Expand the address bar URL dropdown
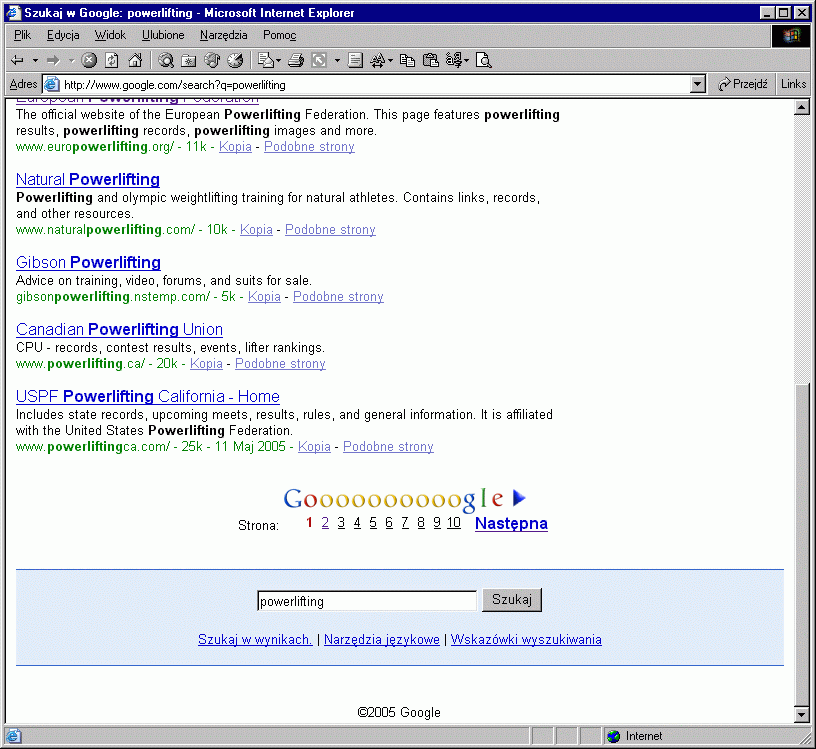This screenshot has height=749, width=816. coord(697,84)
